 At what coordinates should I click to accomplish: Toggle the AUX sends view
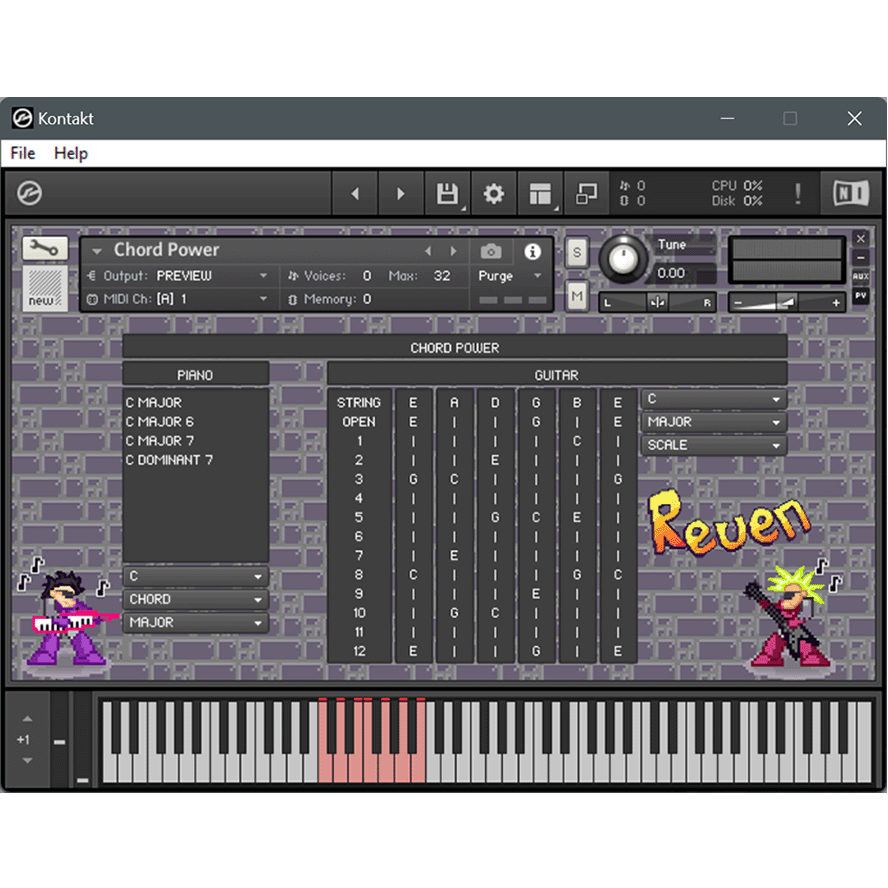(x=861, y=276)
